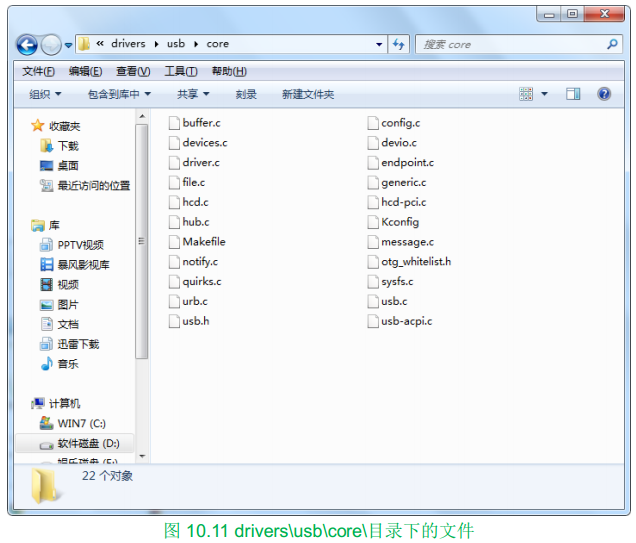Toggle the preview pane icon

[x=573, y=94]
